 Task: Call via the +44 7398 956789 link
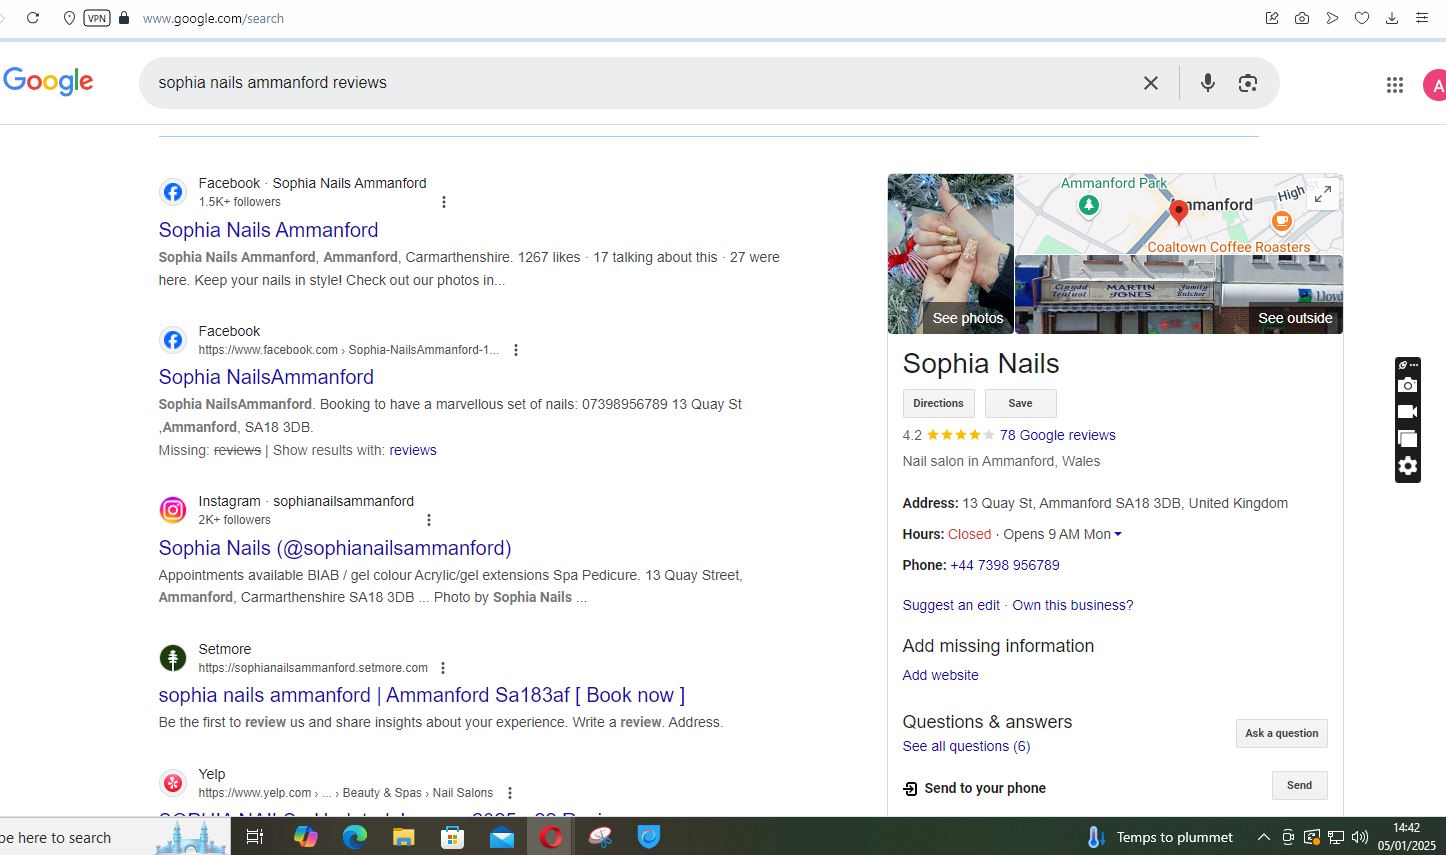tap(1004, 565)
